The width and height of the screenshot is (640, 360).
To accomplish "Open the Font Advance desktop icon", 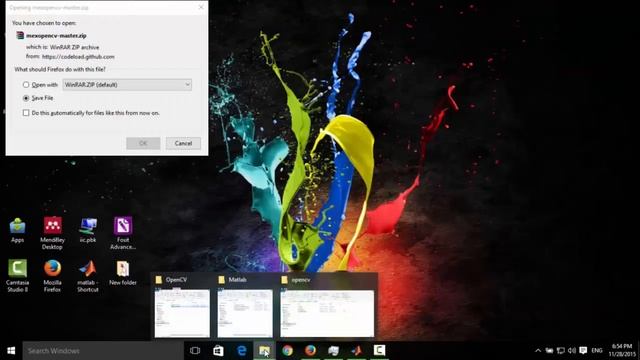I will coord(123,233).
